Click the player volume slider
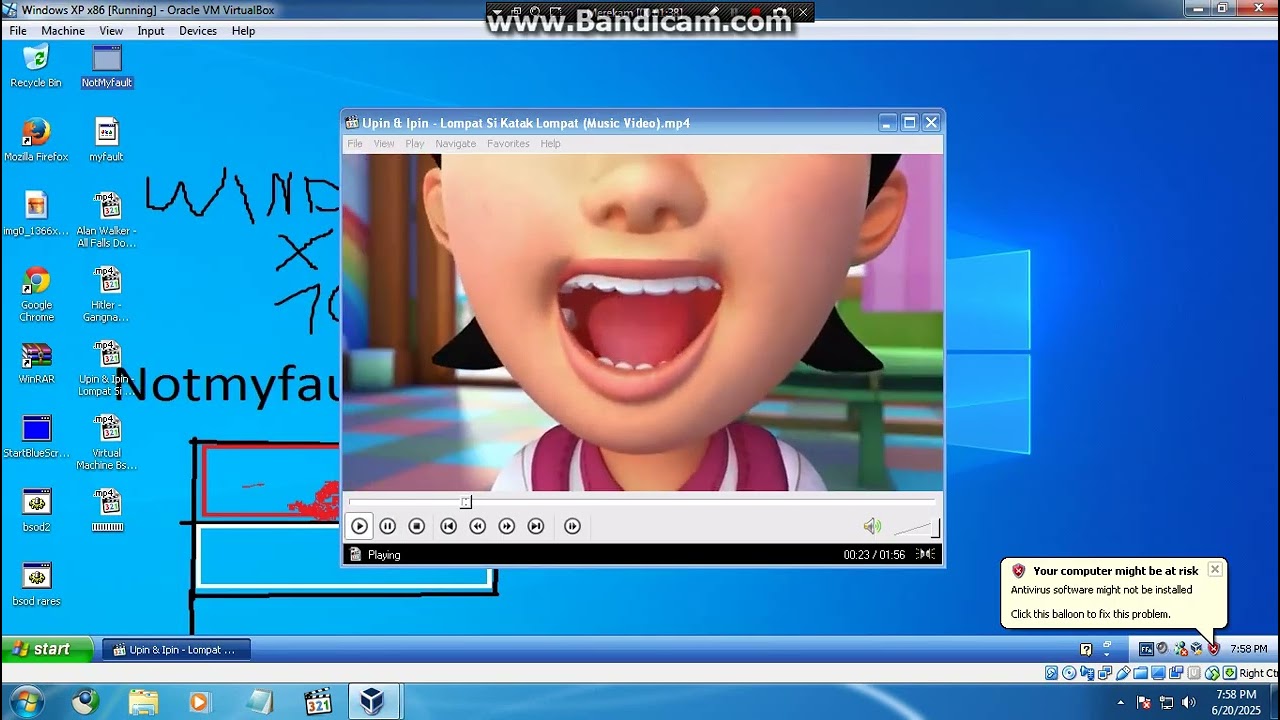 915,527
